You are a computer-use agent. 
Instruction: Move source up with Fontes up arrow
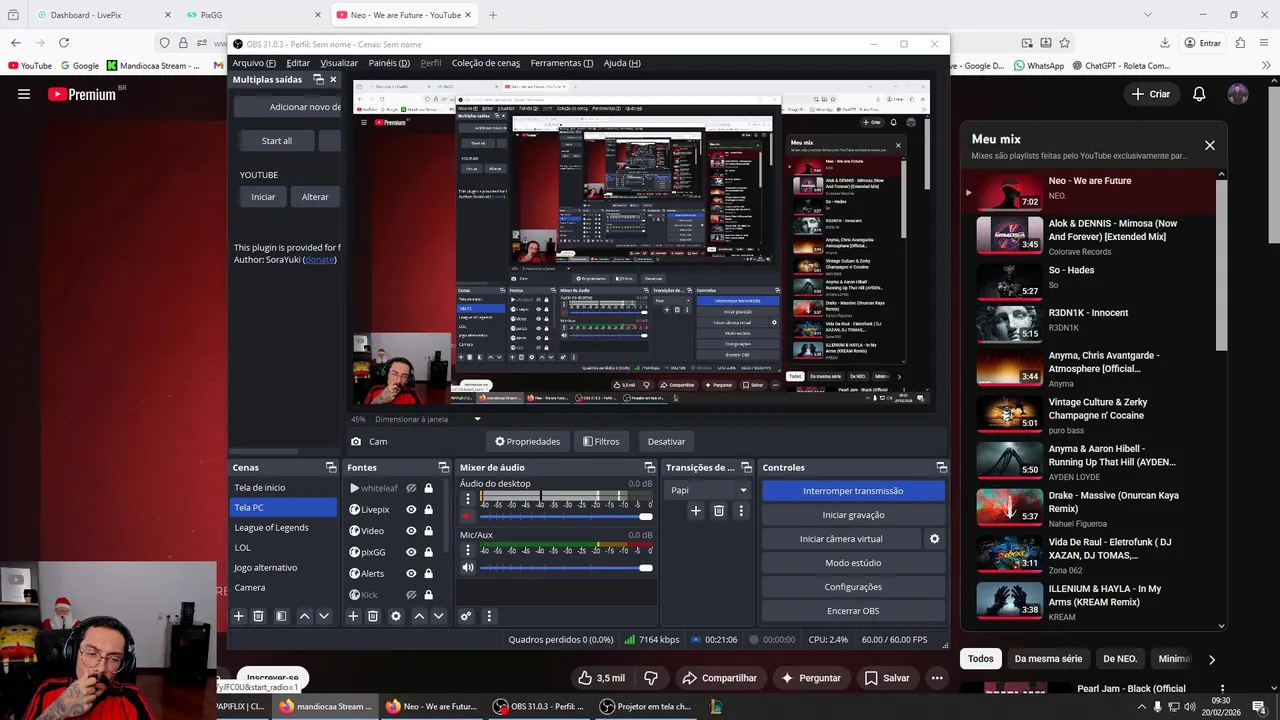pos(419,616)
